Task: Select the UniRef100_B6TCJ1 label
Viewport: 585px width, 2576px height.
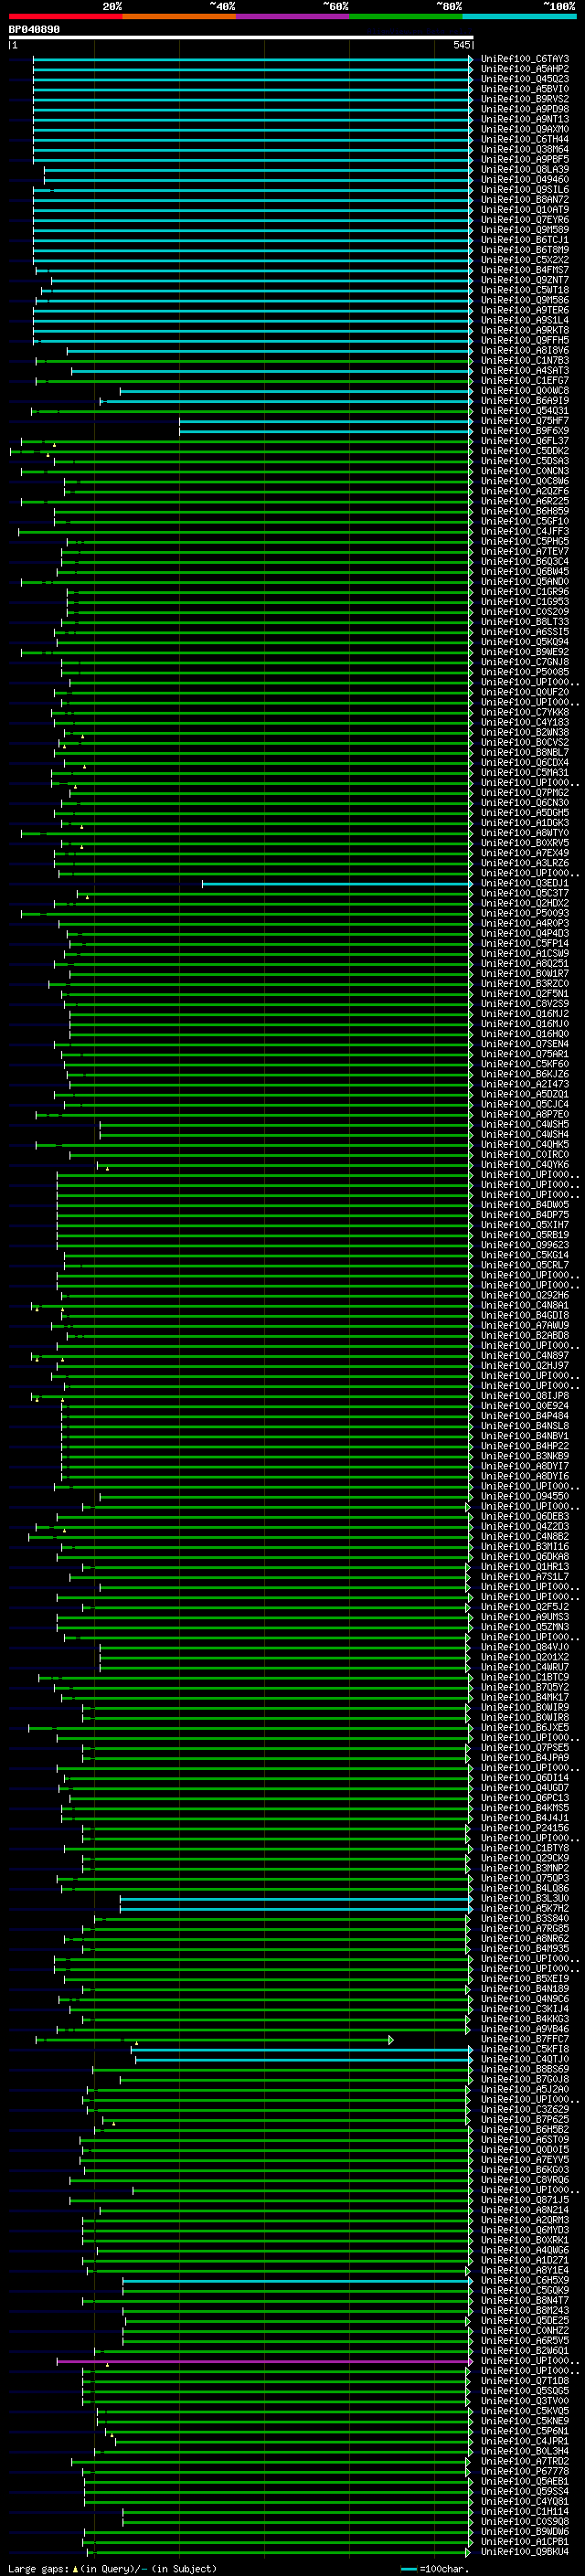Action: (524, 240)
